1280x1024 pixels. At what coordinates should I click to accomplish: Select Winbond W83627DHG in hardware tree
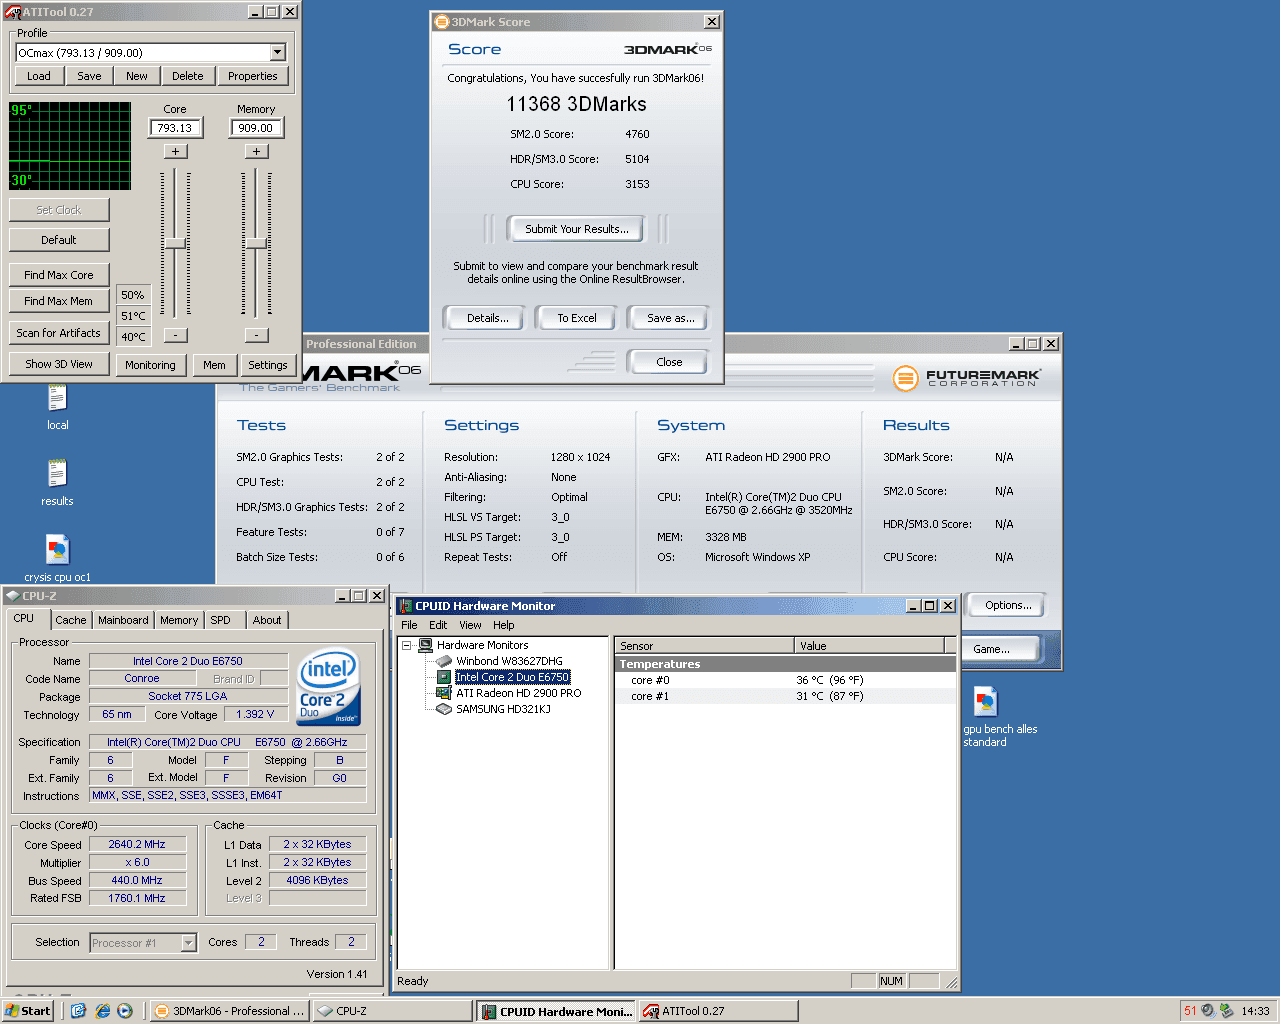click(509, 661)
